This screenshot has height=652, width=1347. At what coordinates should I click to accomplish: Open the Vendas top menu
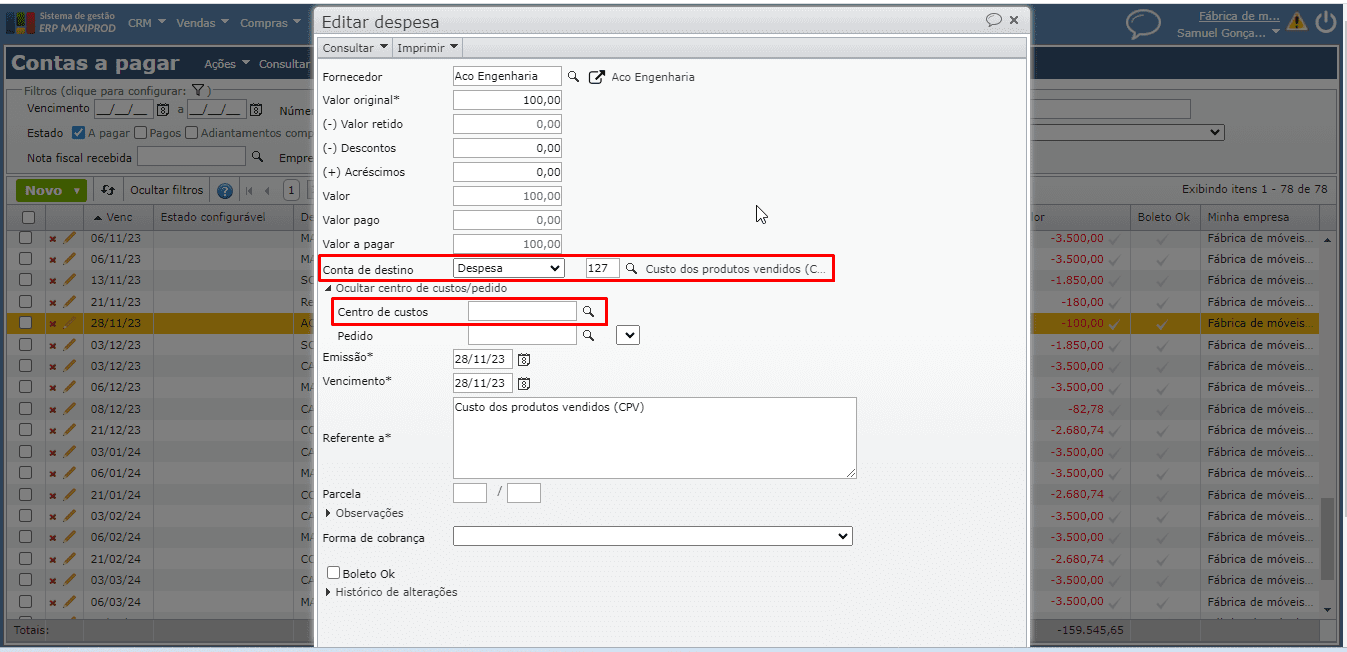coord(202,22)
